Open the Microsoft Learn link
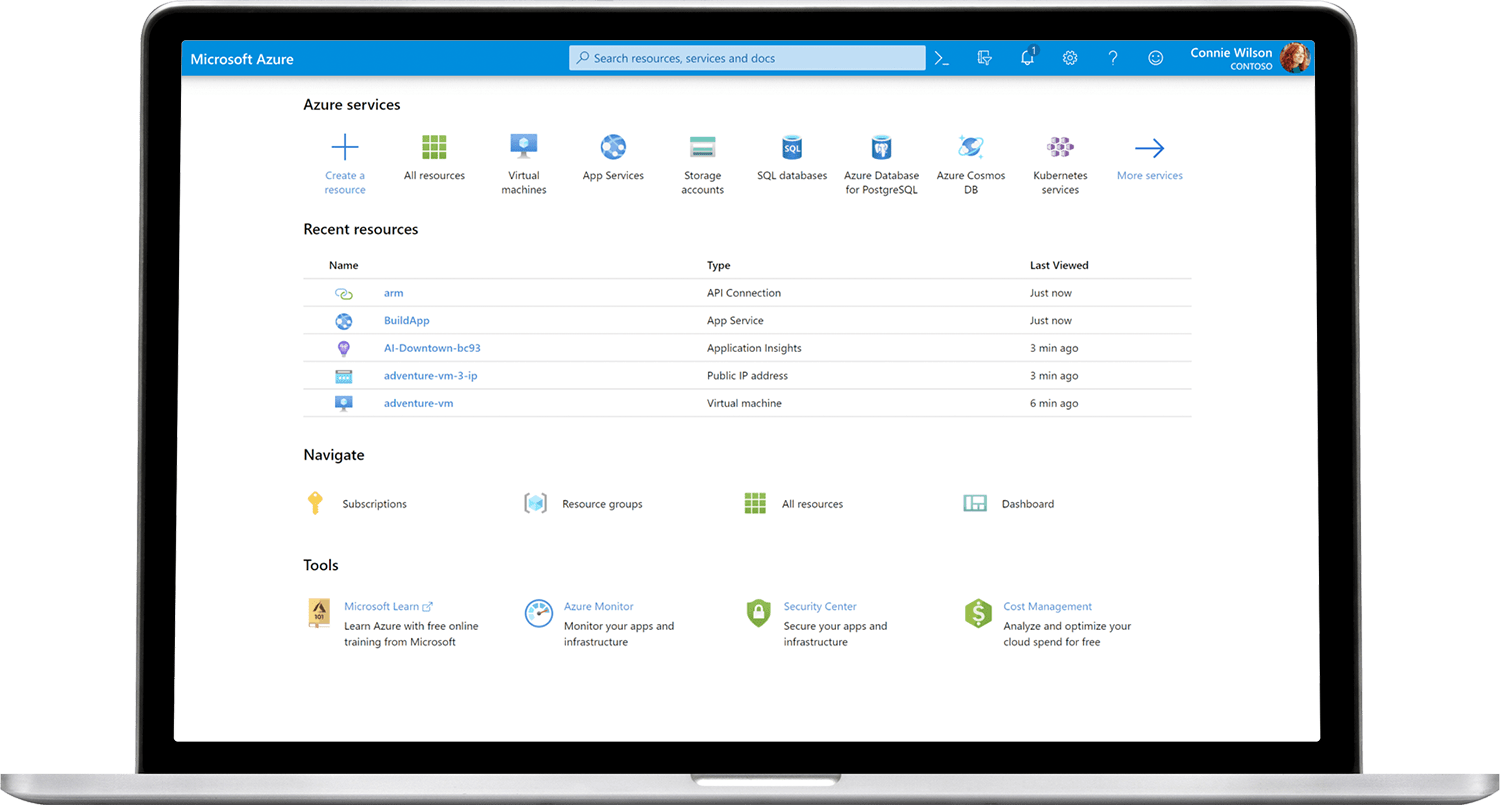Viewport: 1500px width, 805px height. [388, 606]
